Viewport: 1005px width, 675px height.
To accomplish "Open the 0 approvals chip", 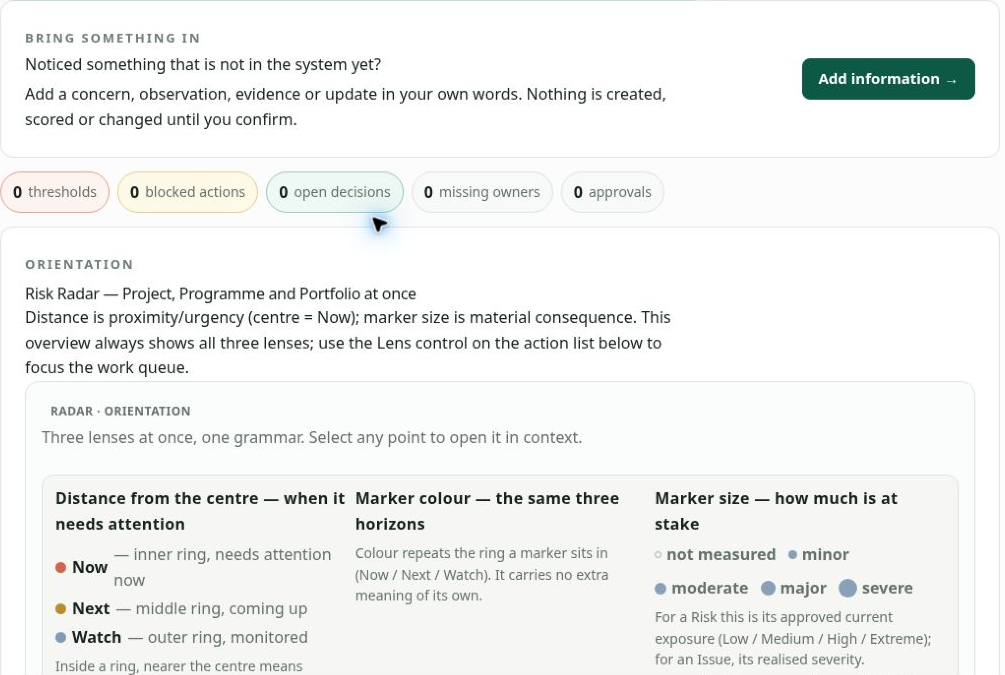I will (x=612, y=192).
